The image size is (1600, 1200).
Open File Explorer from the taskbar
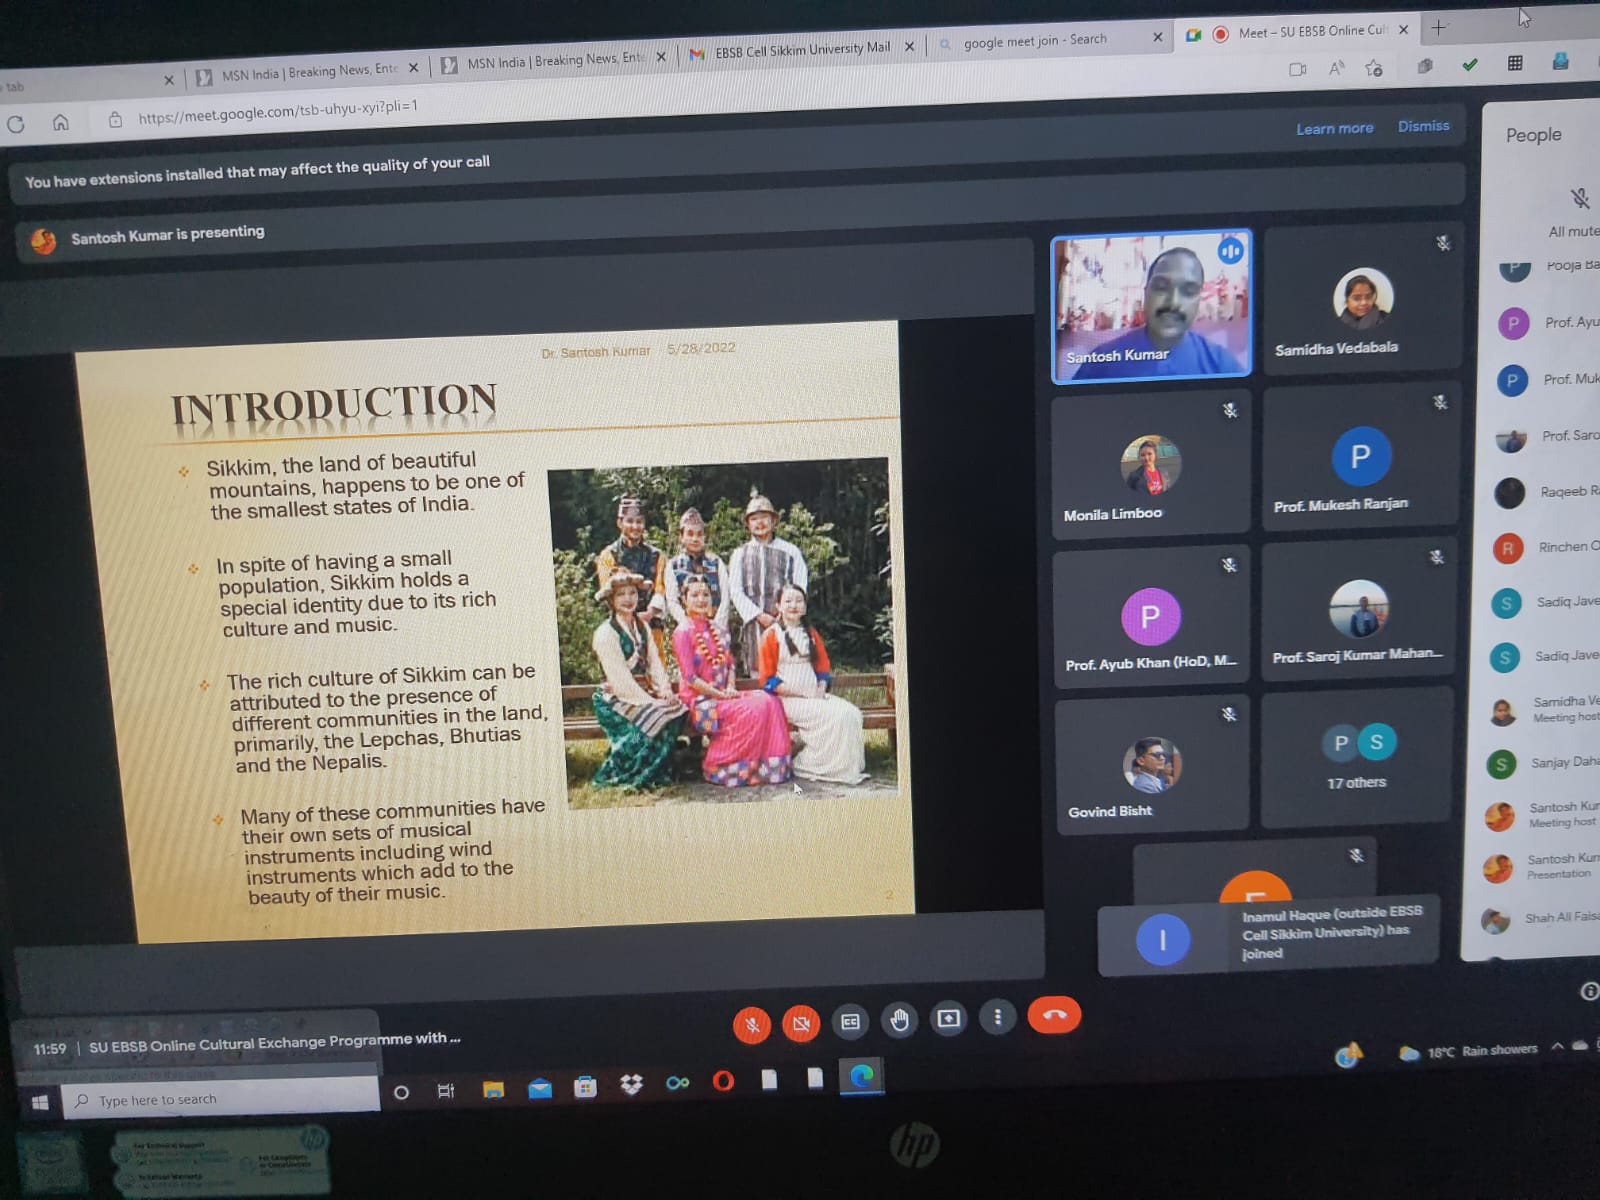click(493, 1089)
